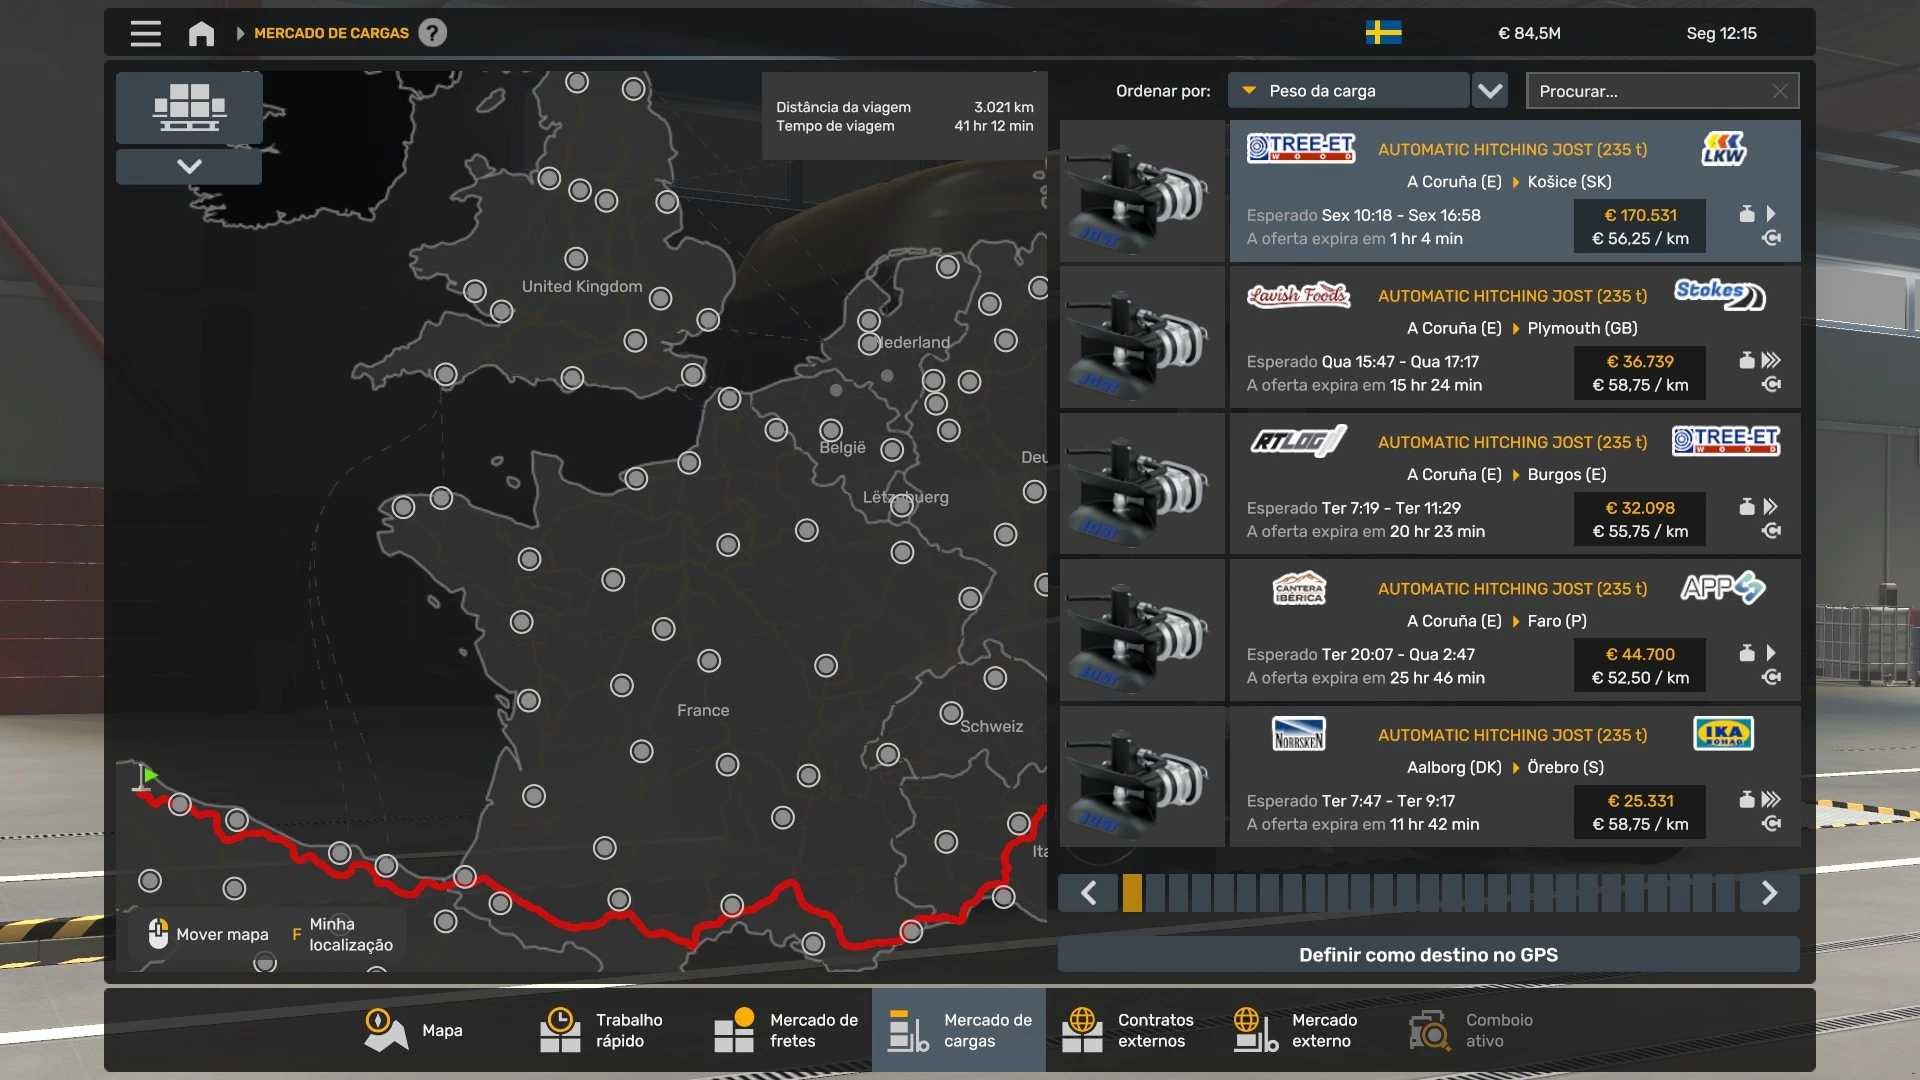
Task: Click the round icon below Košice urgency arrow
Action: tap(1771, 238)
